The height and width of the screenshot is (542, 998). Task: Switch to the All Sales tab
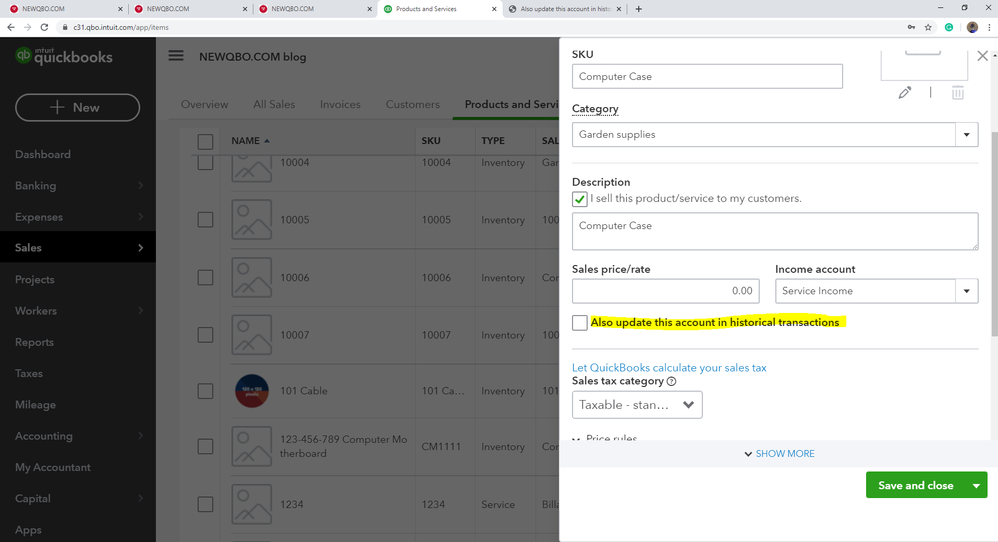(274, 104)
